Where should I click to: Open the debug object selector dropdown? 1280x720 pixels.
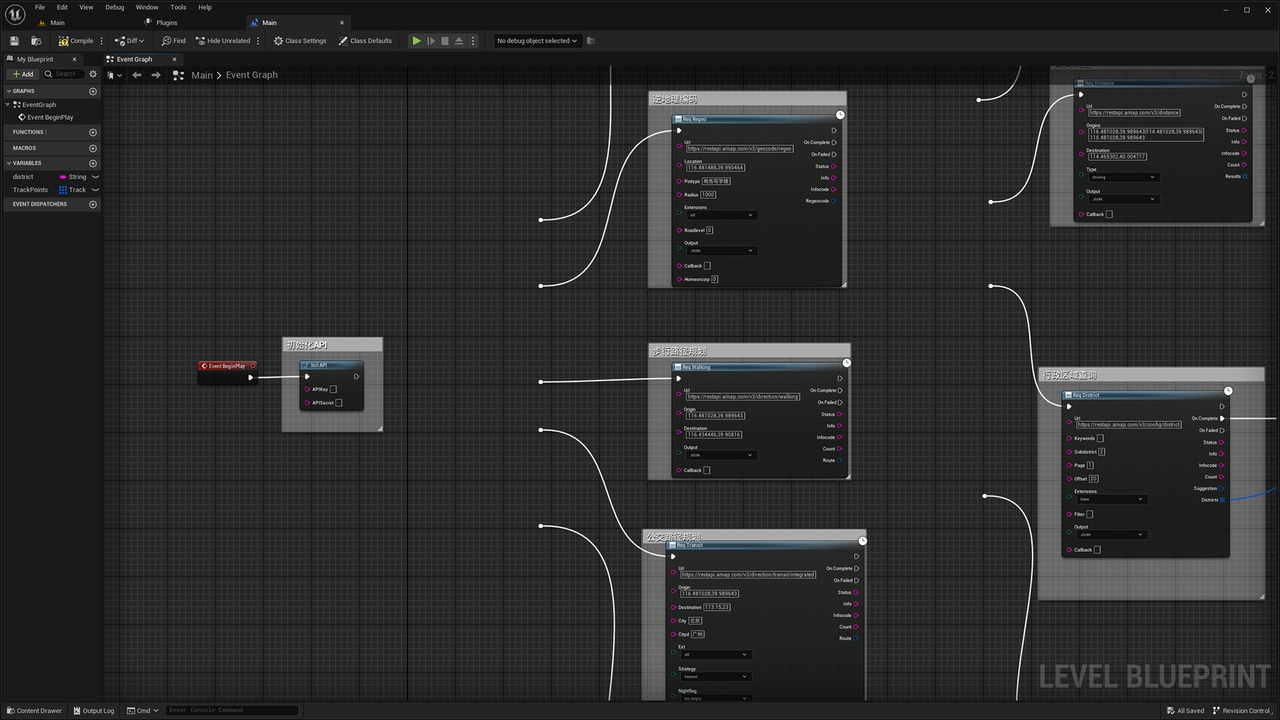point(537,41)
